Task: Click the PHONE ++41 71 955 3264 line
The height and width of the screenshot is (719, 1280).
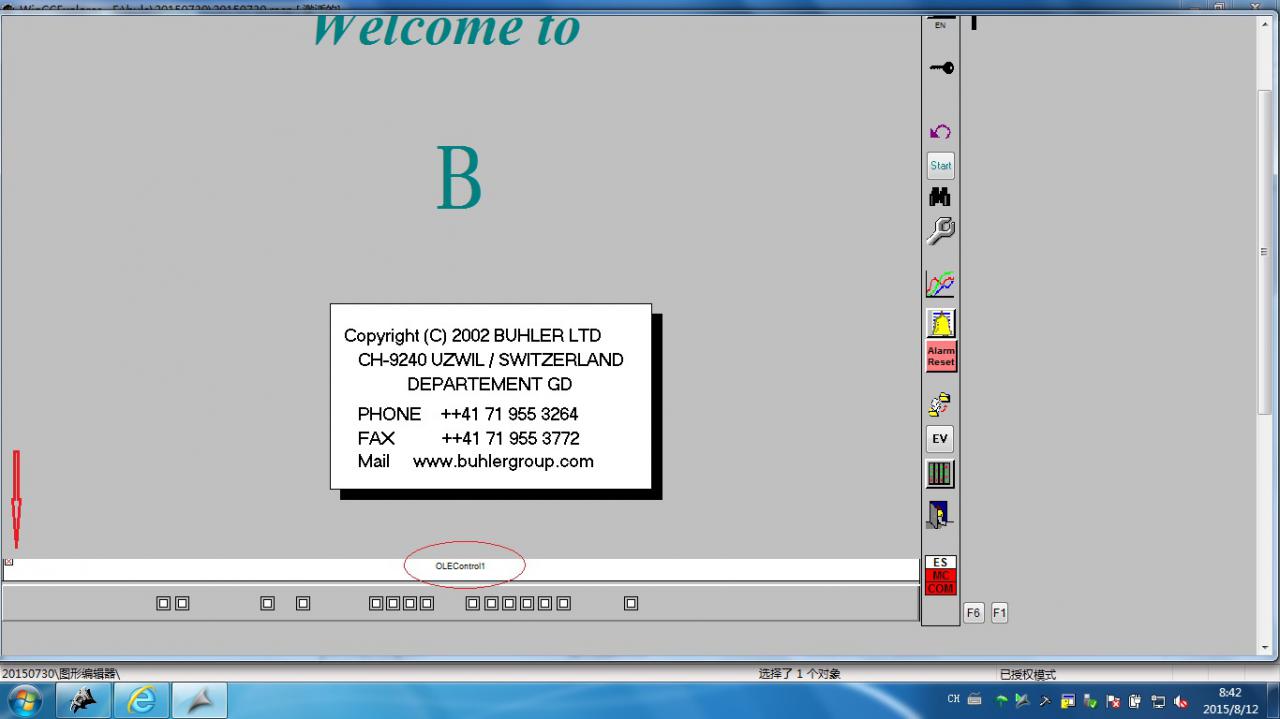Action: (468, 414)
